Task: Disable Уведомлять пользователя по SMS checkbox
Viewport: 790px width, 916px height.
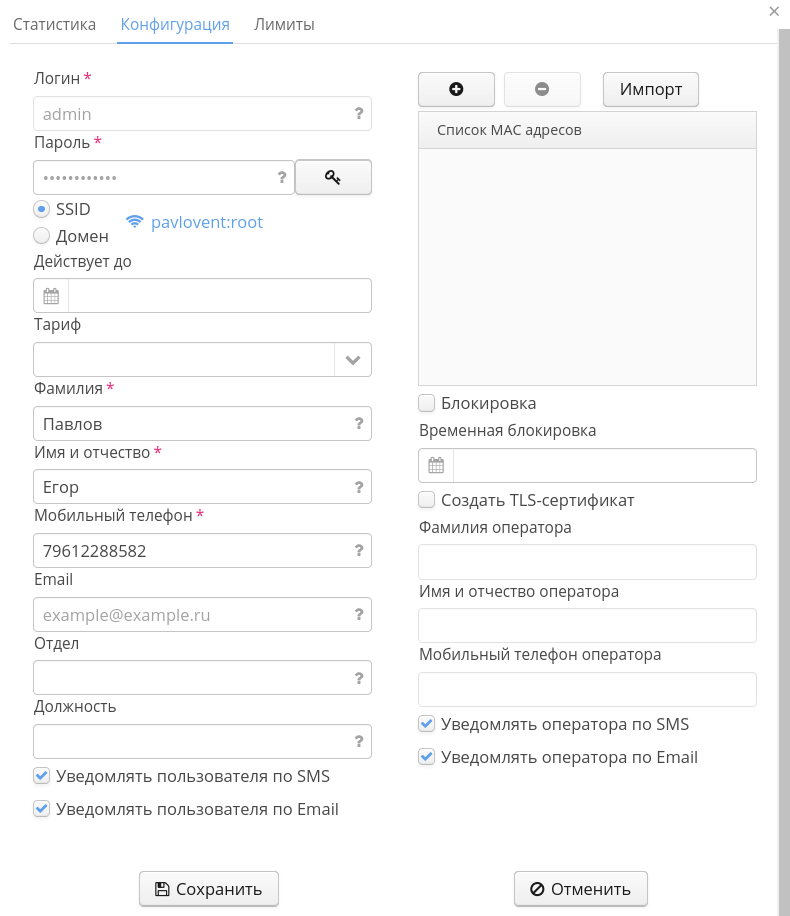Action: click(42, 776)
